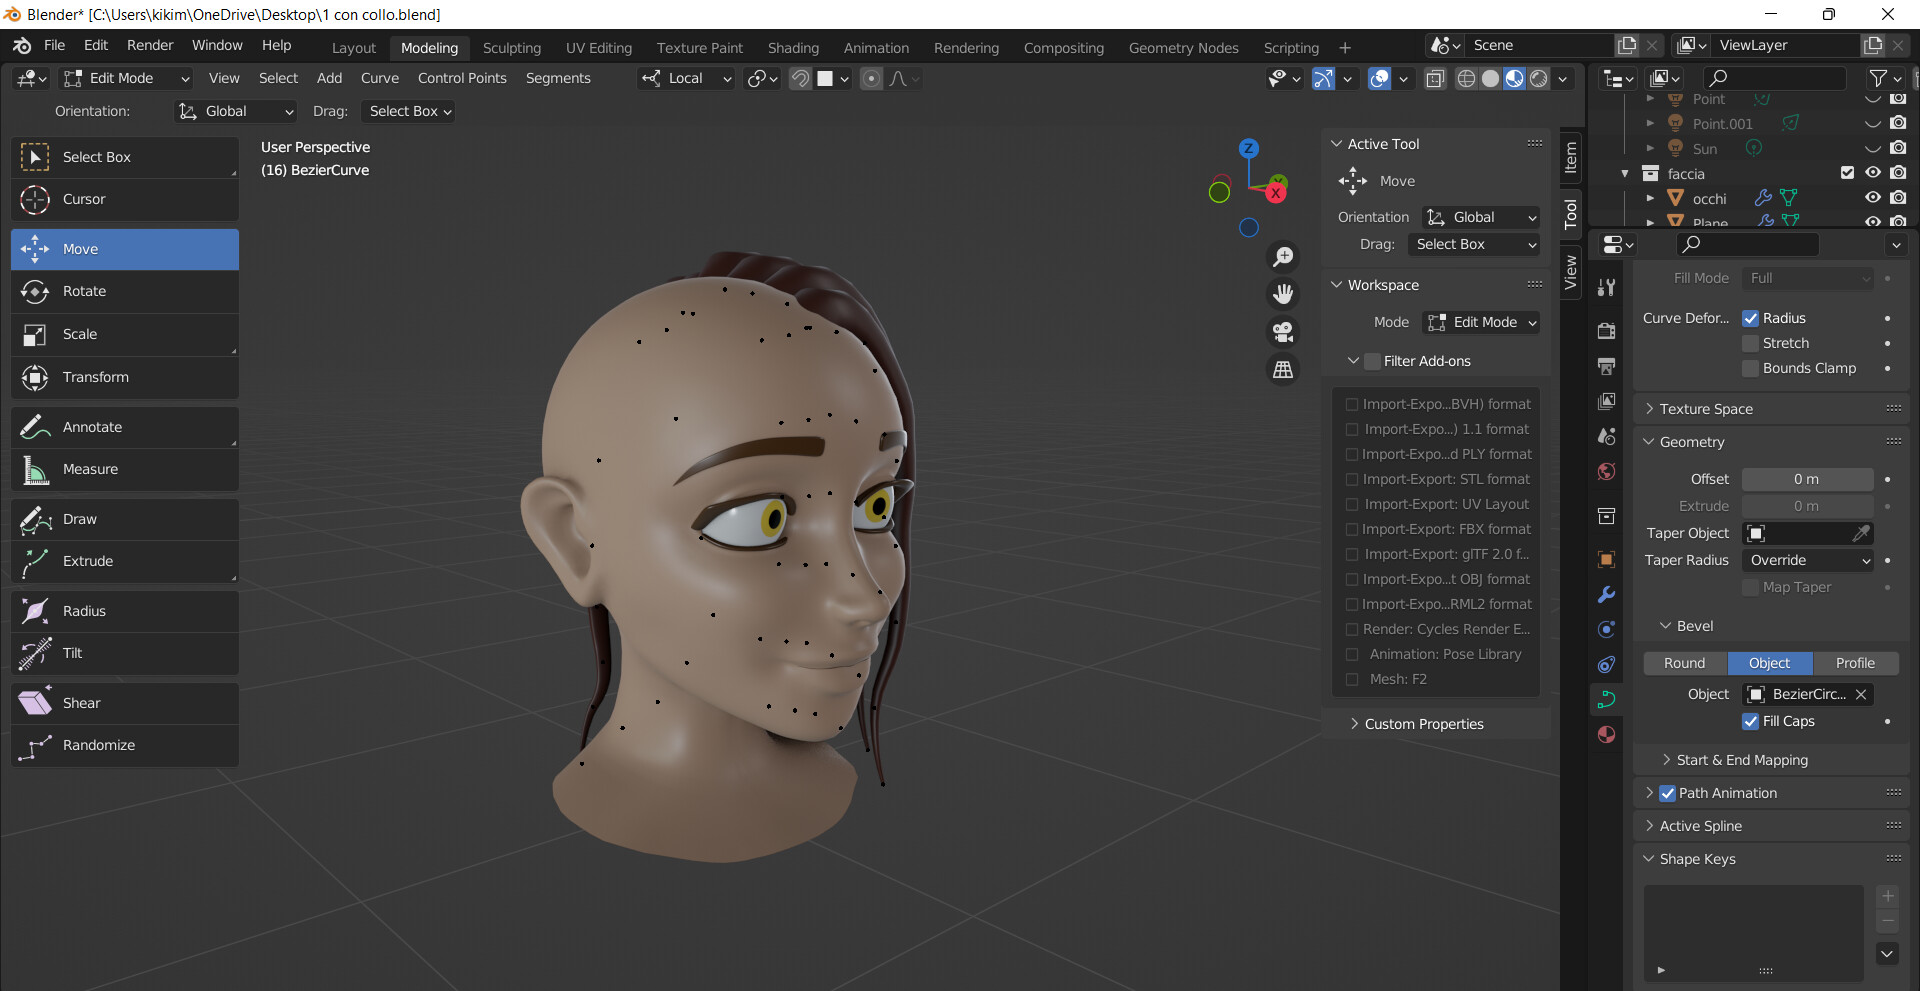Screen dimensions: 1920x991
Task: Click the geometry Offset value field
Action: click(1807, 478)
